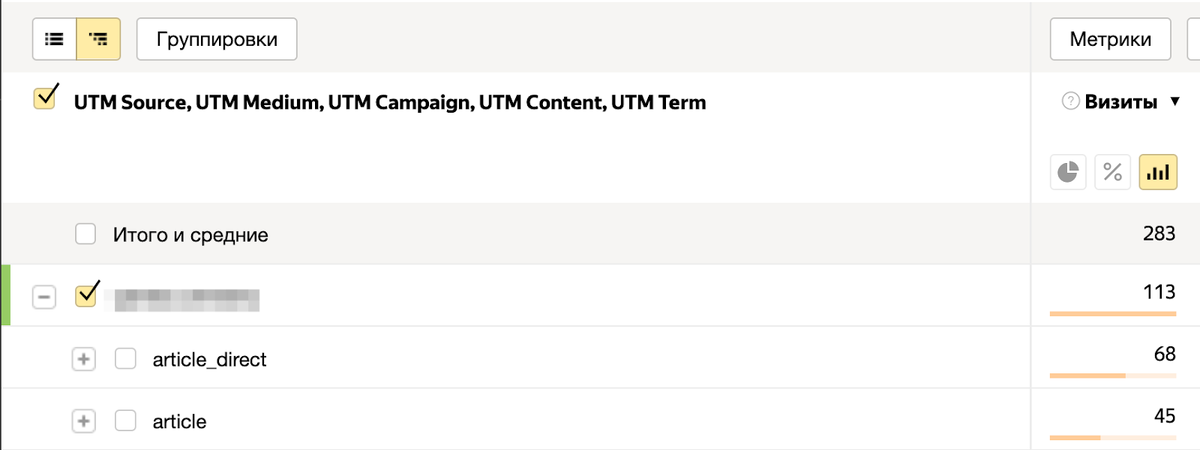
Task: Switch to flat list view icon
Action: 55,40
